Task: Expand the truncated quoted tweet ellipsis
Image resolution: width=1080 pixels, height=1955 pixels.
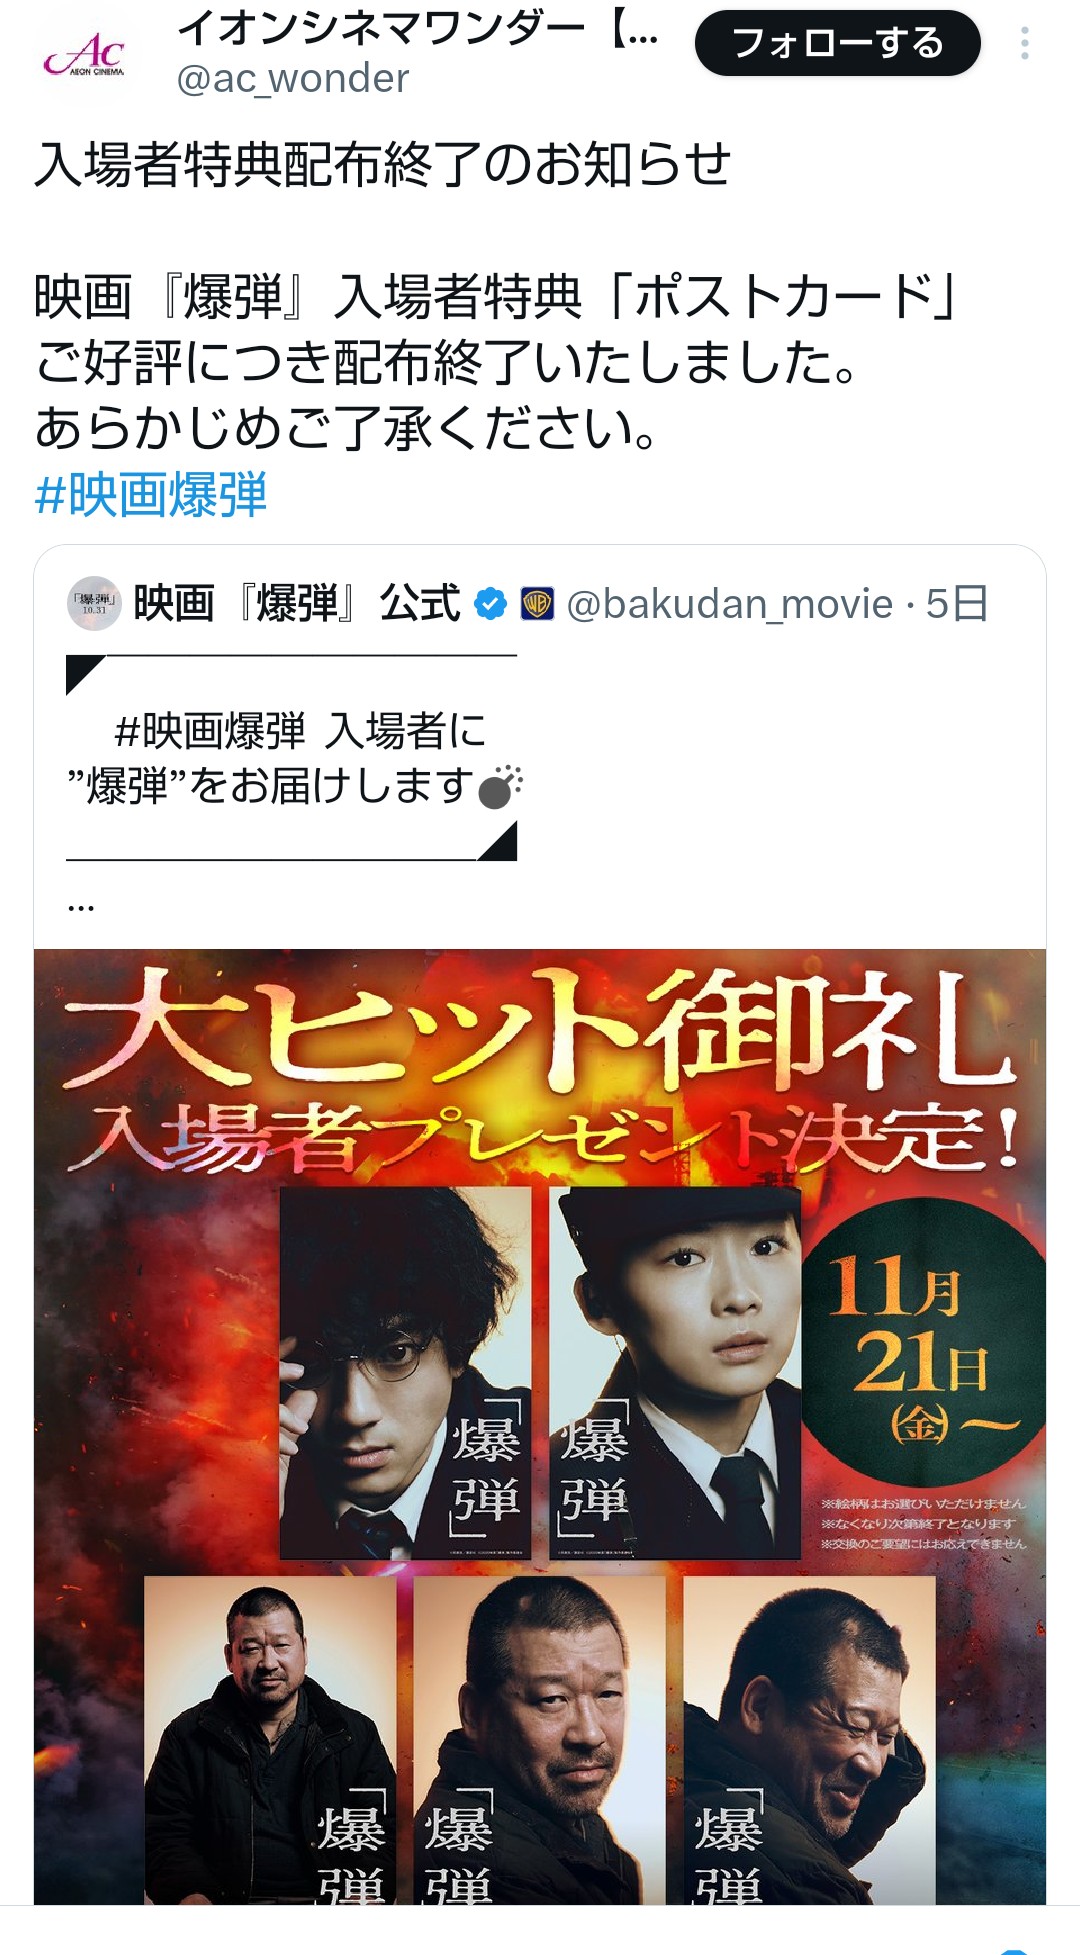Action: coord(81,906)
